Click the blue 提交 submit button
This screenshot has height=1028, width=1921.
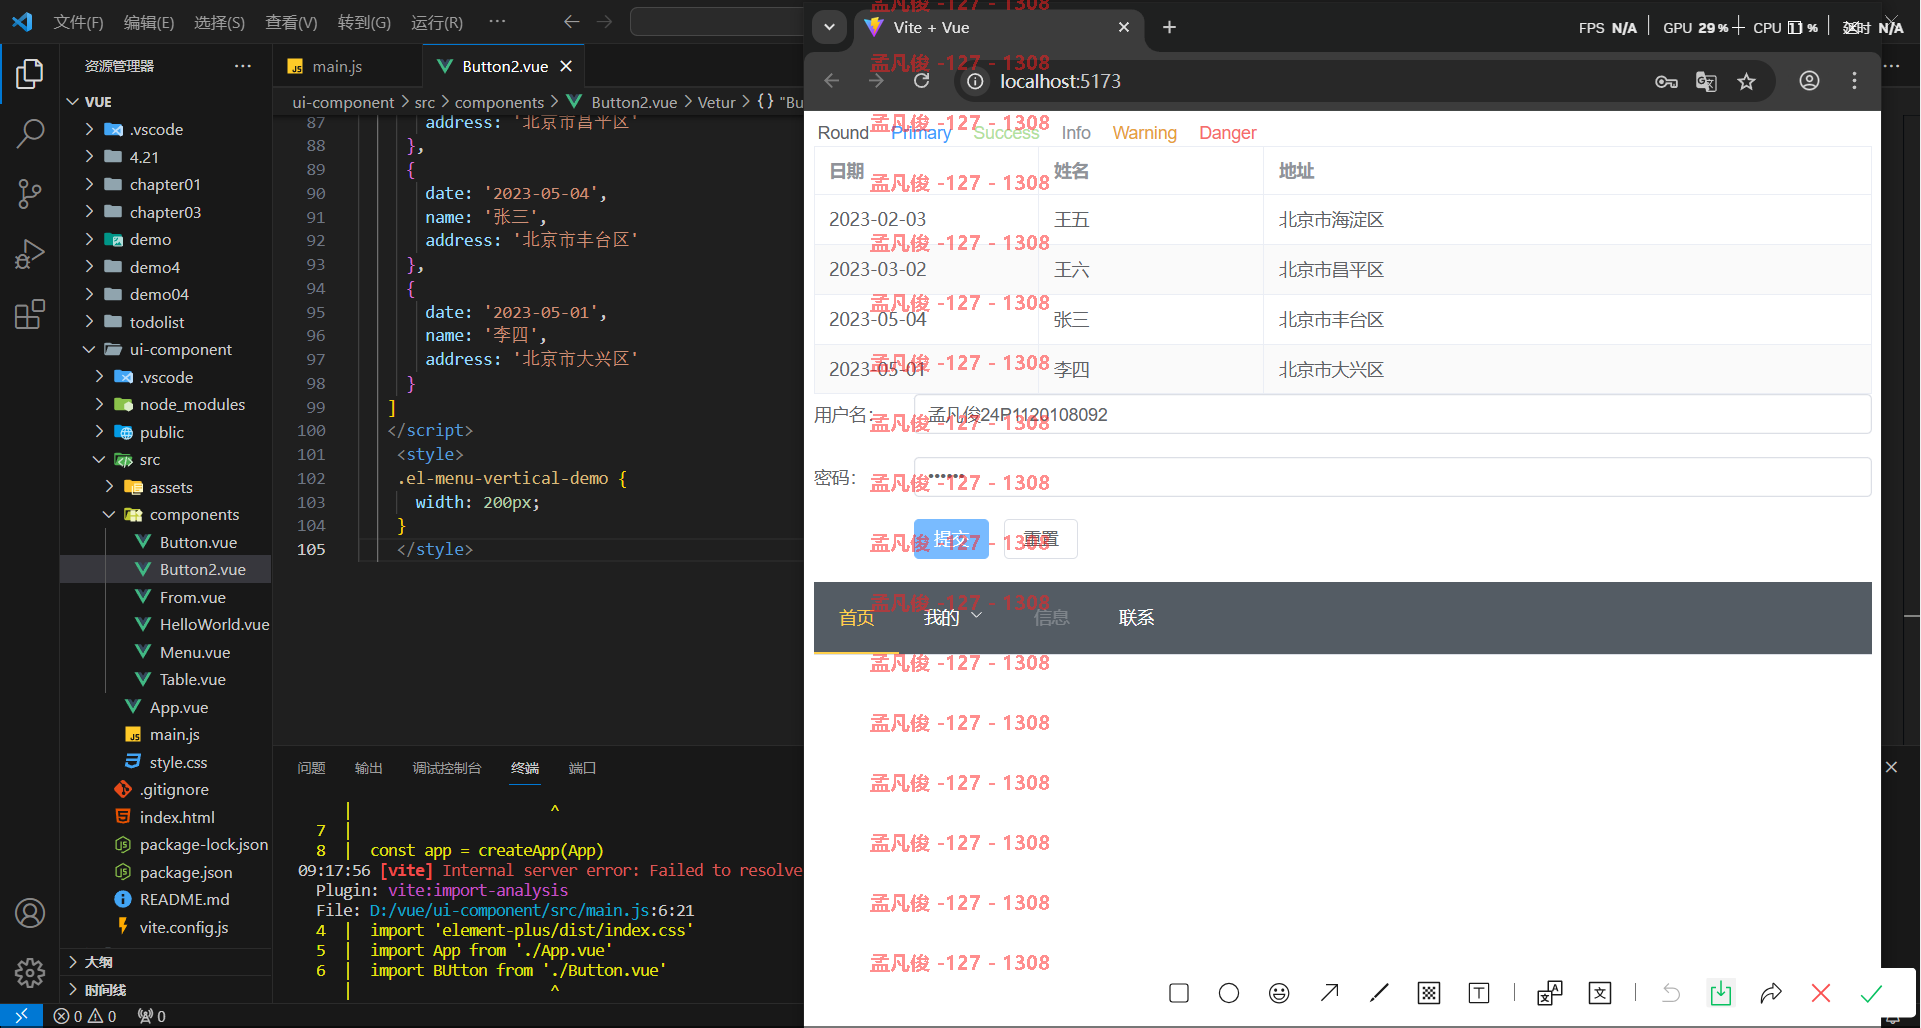[951, 539]
